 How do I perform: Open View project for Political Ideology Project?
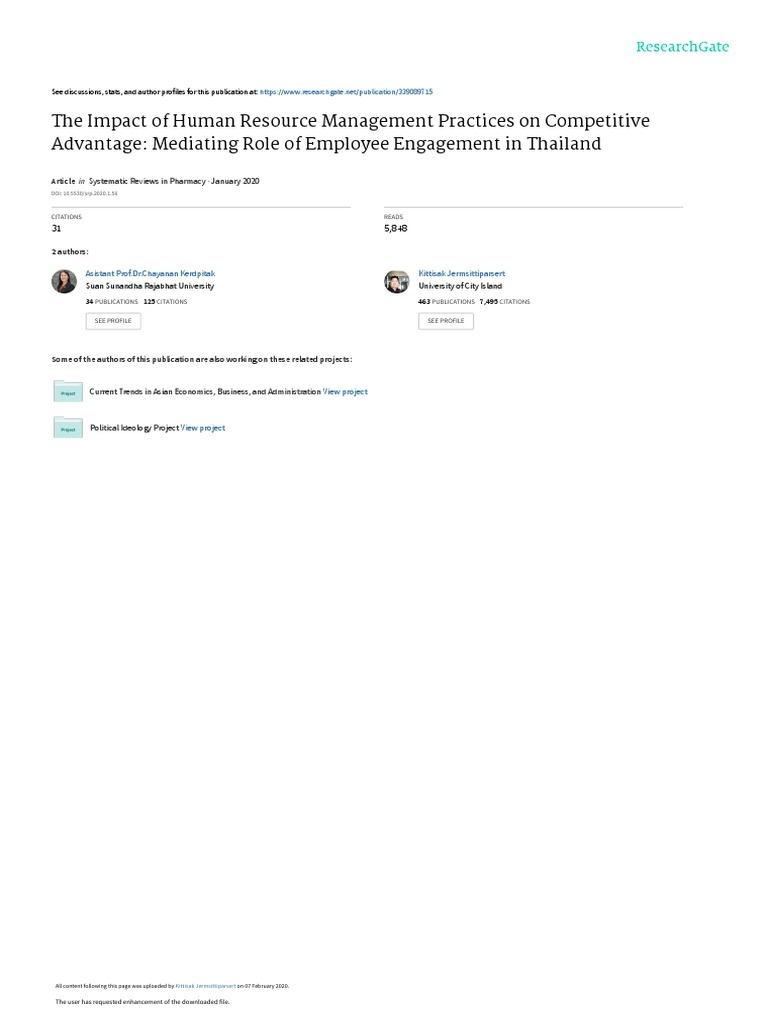coord(203,428)
